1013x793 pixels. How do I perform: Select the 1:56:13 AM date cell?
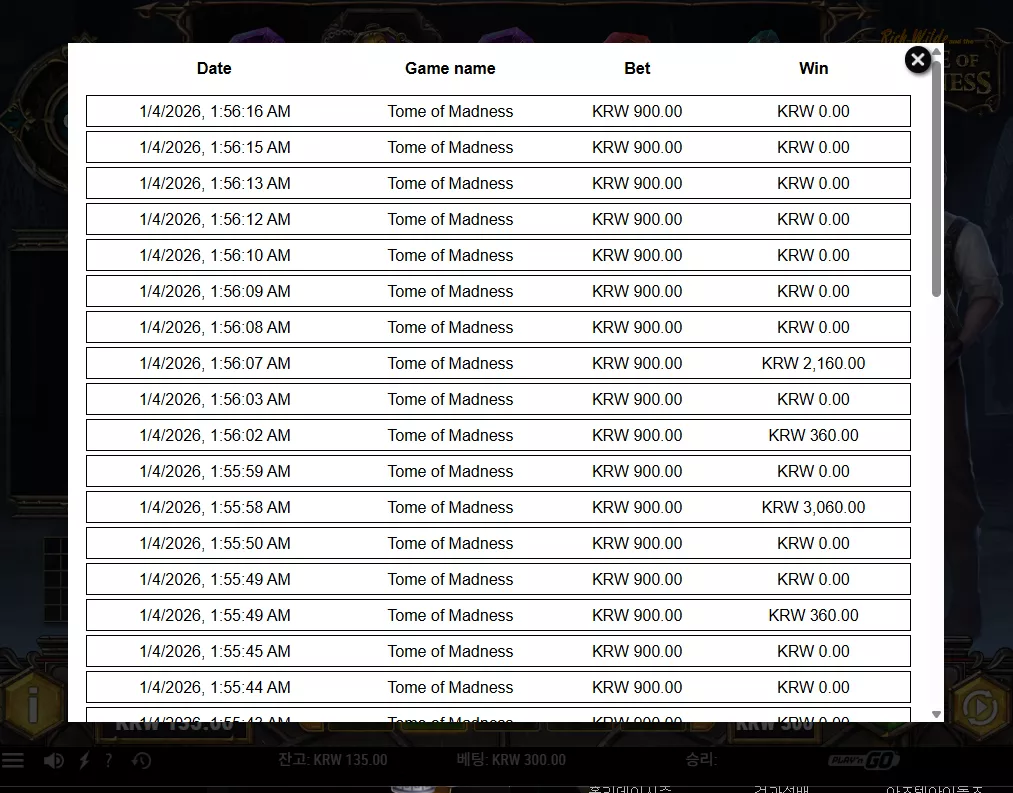(x=214, y=184)
